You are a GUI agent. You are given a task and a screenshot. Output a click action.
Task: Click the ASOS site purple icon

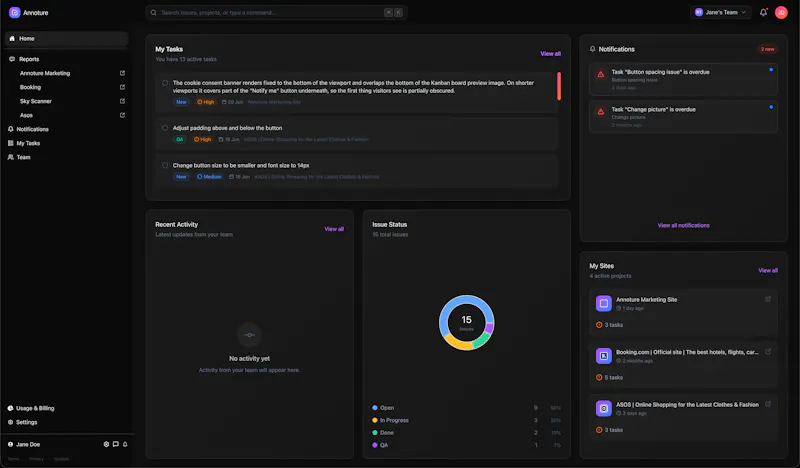(604, 408)
